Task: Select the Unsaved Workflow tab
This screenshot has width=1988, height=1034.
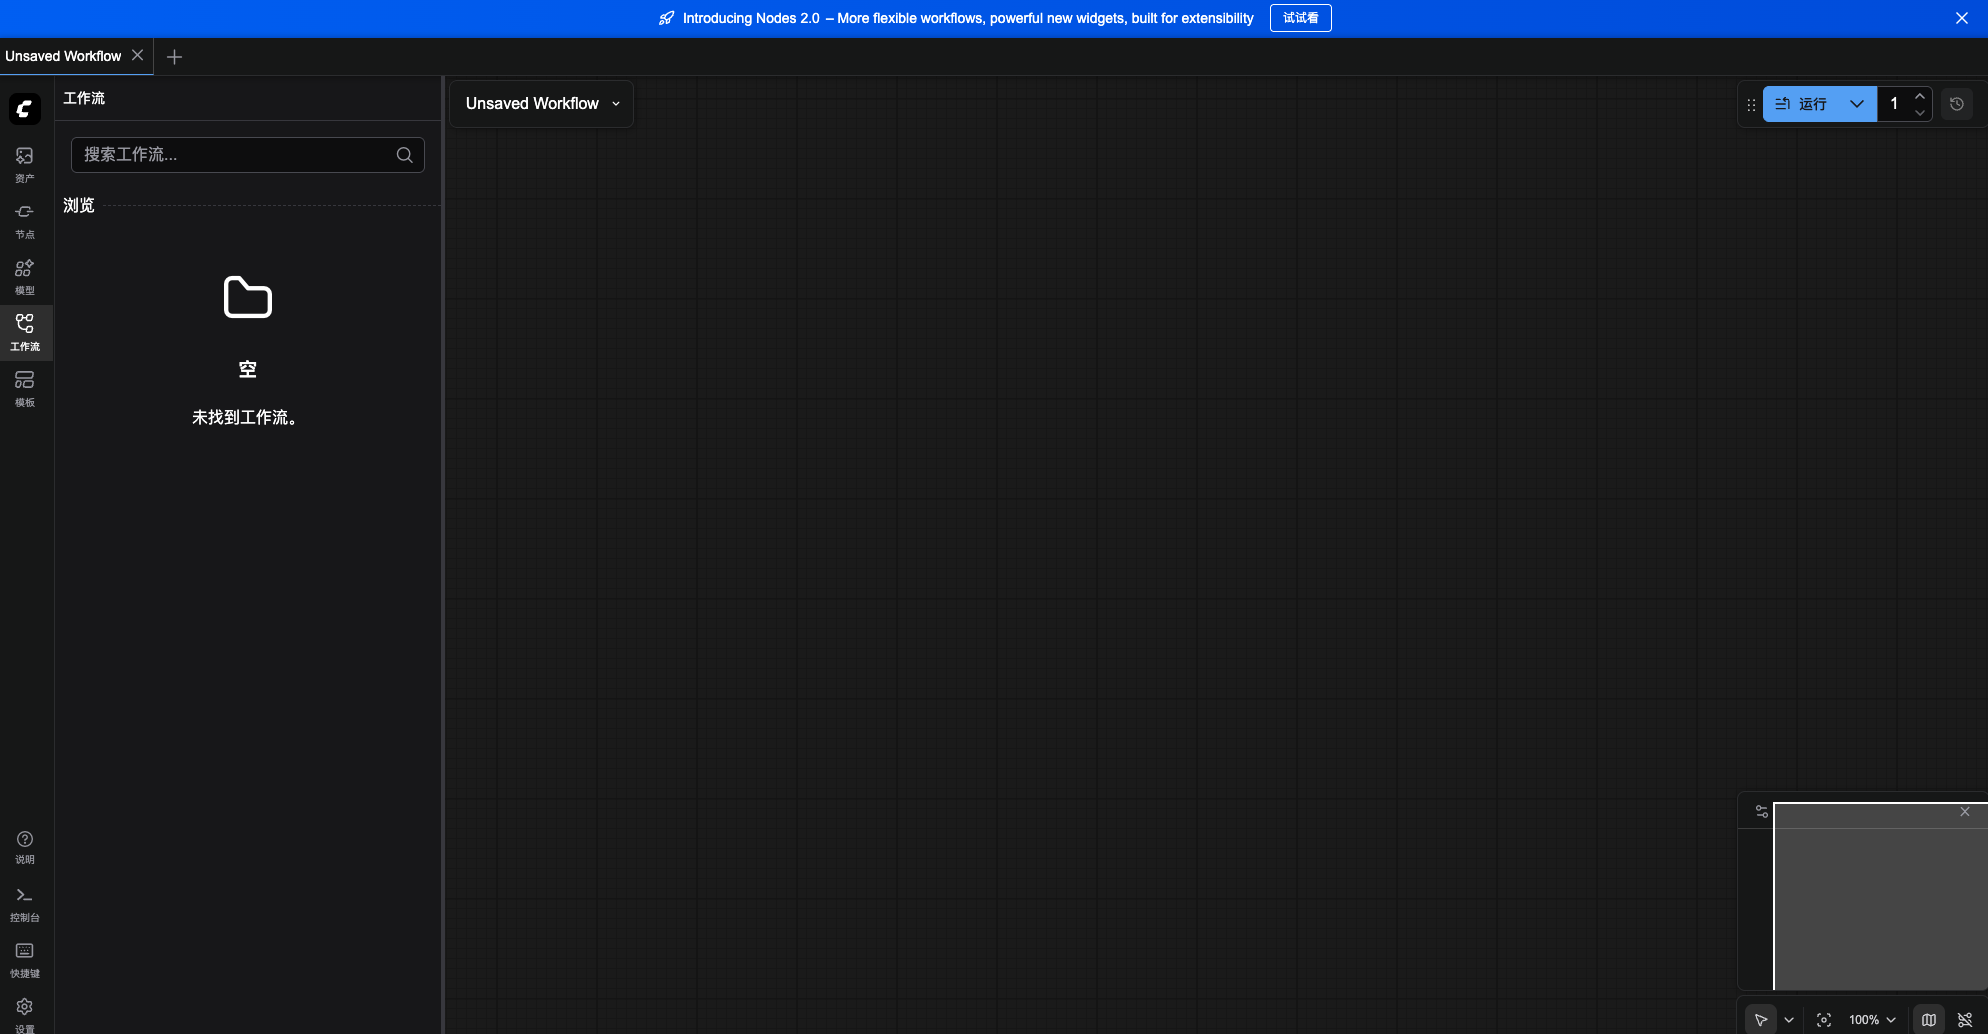Action: coord(63,56)
